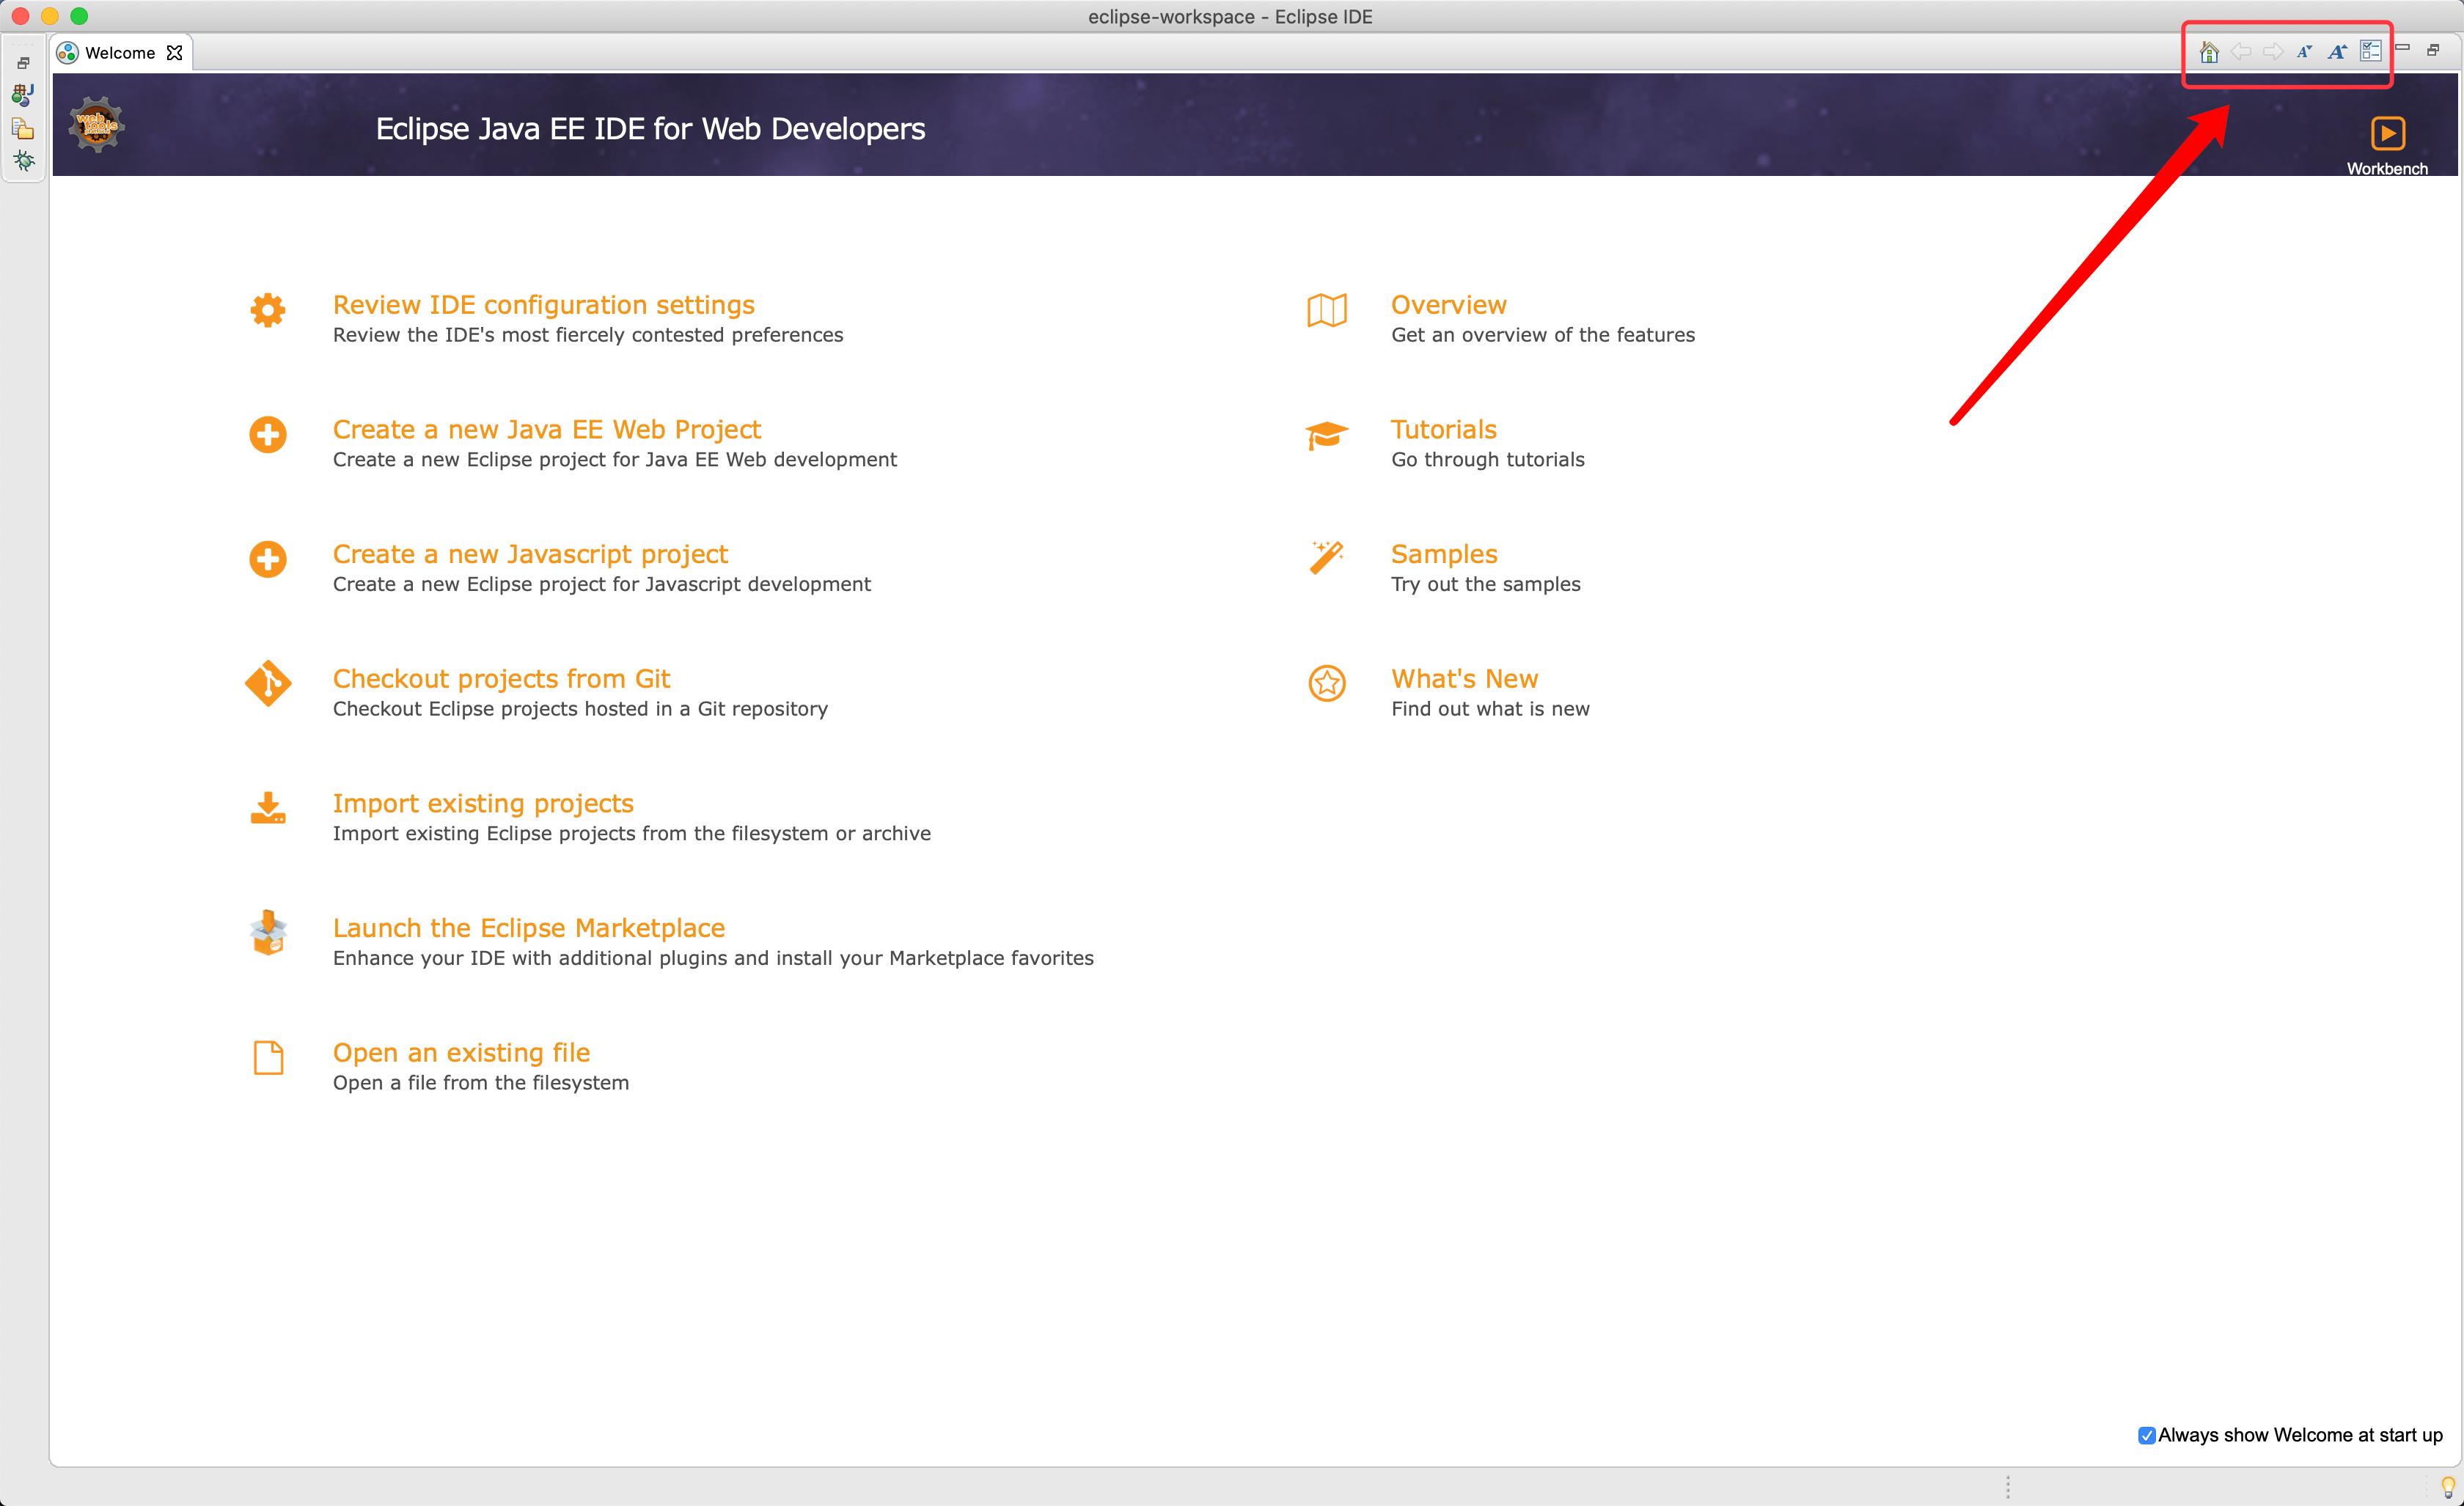The width and height of the screenshot is (2464, 1506).
Task: Open the Tutorials link
Action: 1444,430
